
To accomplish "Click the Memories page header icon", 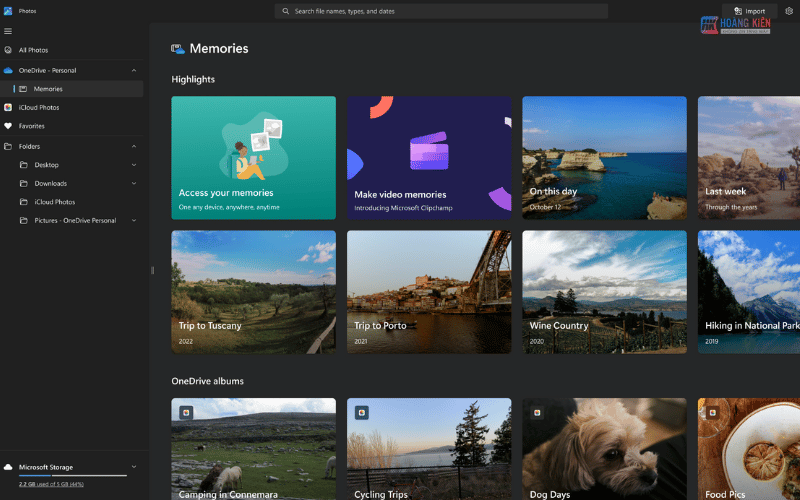I will pyautogui.click(x=178, y=49).
